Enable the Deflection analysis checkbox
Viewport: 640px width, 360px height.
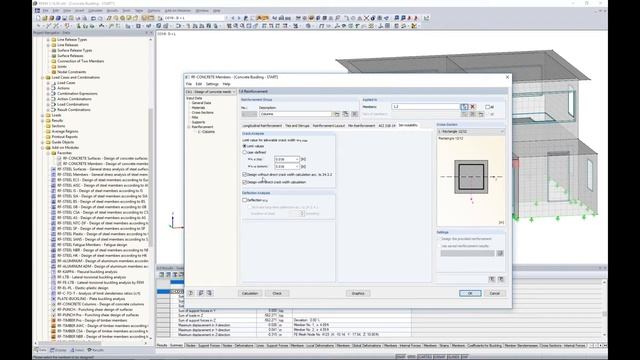tap(244, 200)
